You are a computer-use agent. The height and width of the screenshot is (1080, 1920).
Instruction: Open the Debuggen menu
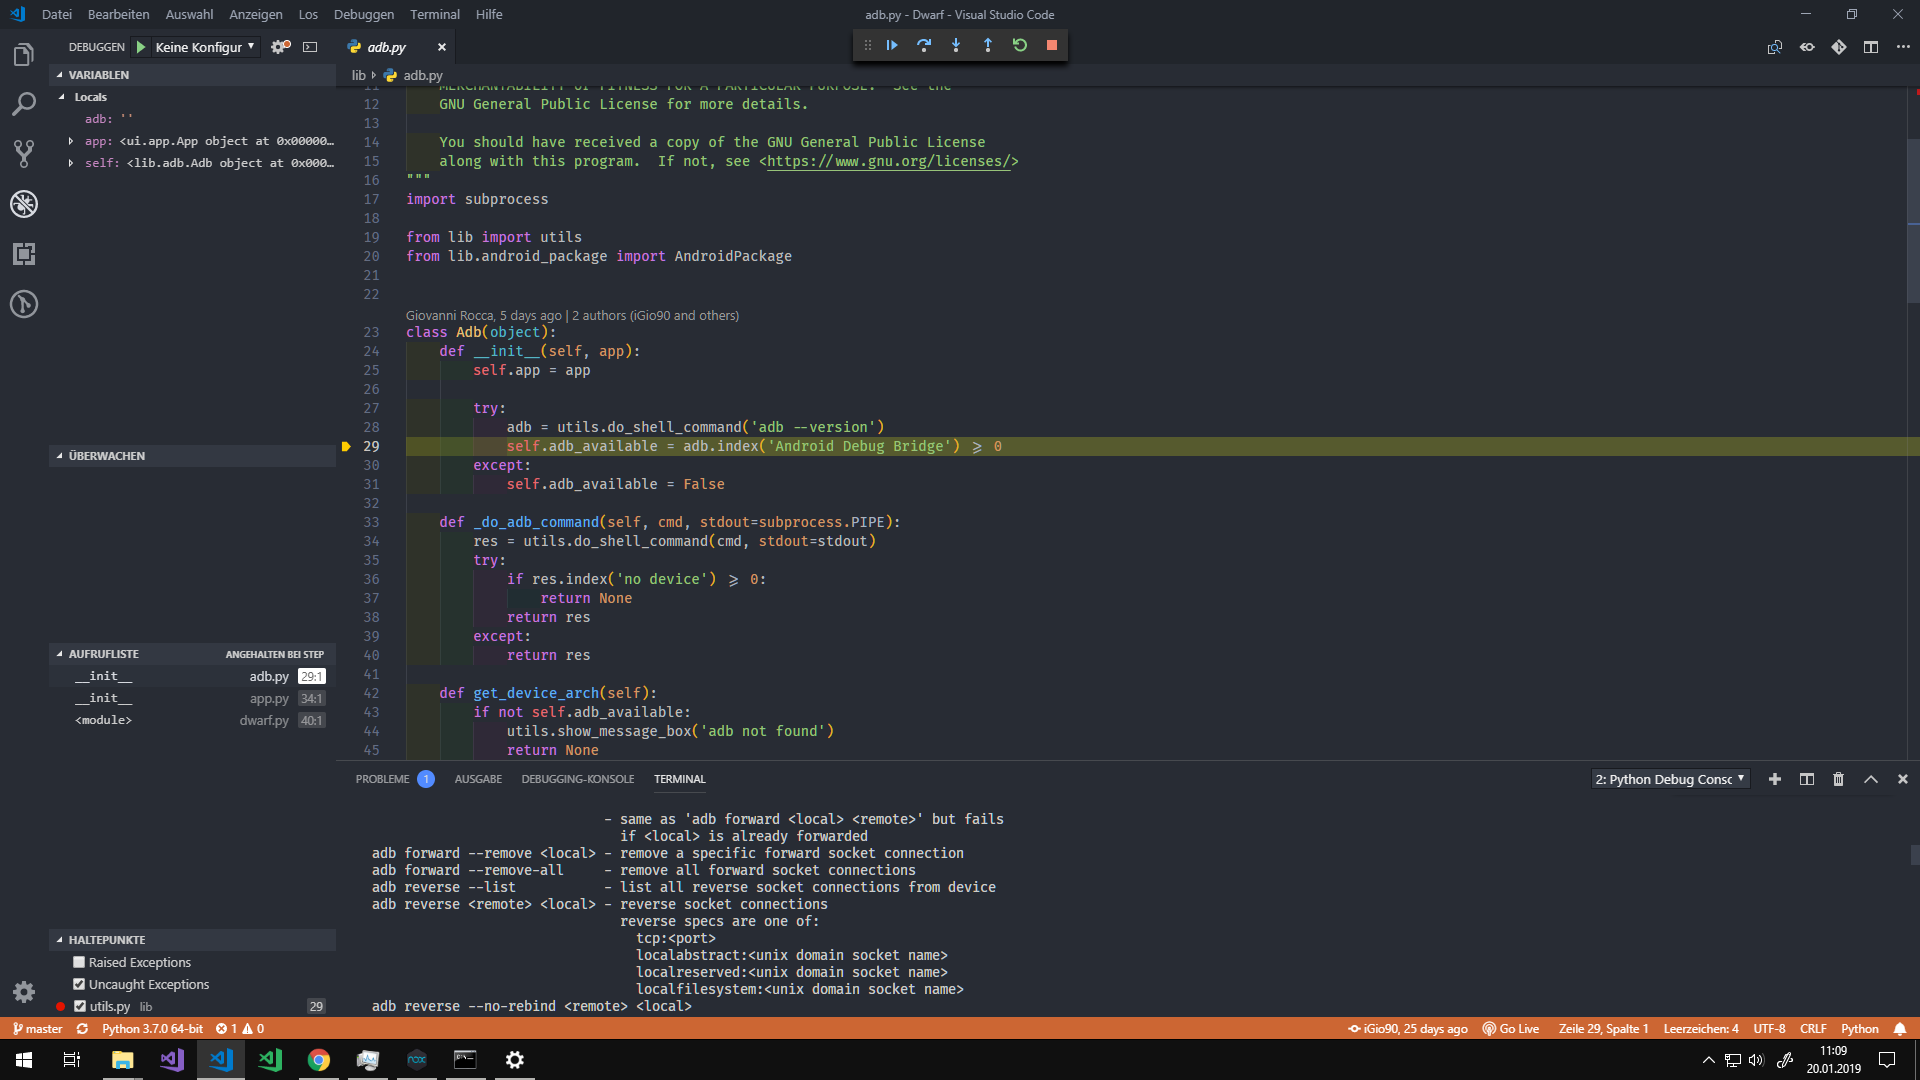[363, 14]
